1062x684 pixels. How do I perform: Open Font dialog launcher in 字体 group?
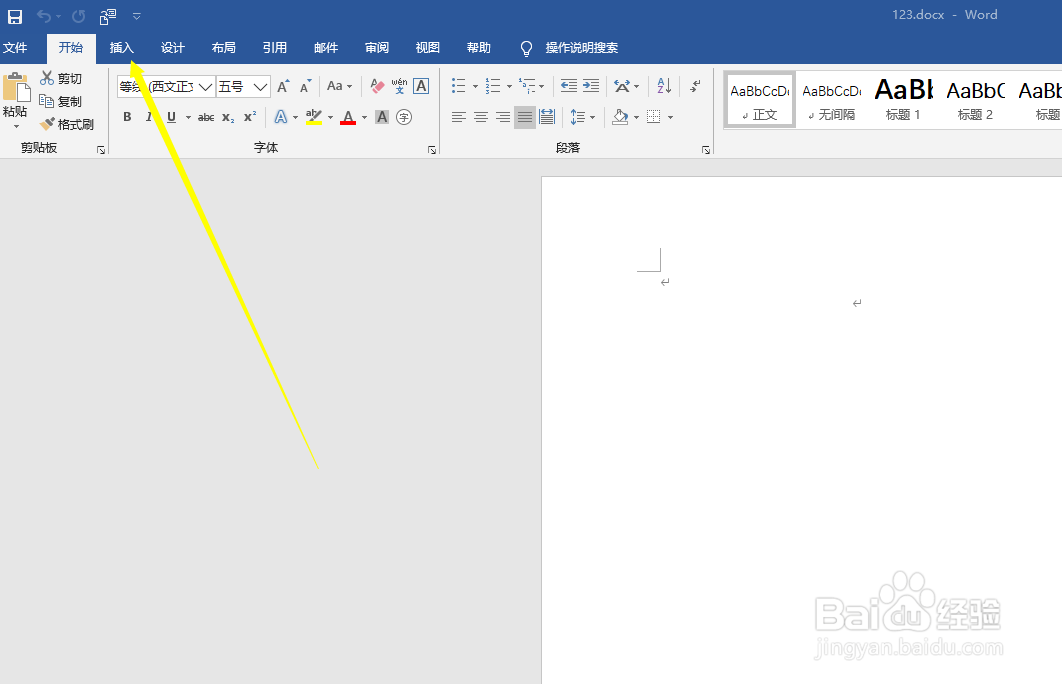click(431, 150)
